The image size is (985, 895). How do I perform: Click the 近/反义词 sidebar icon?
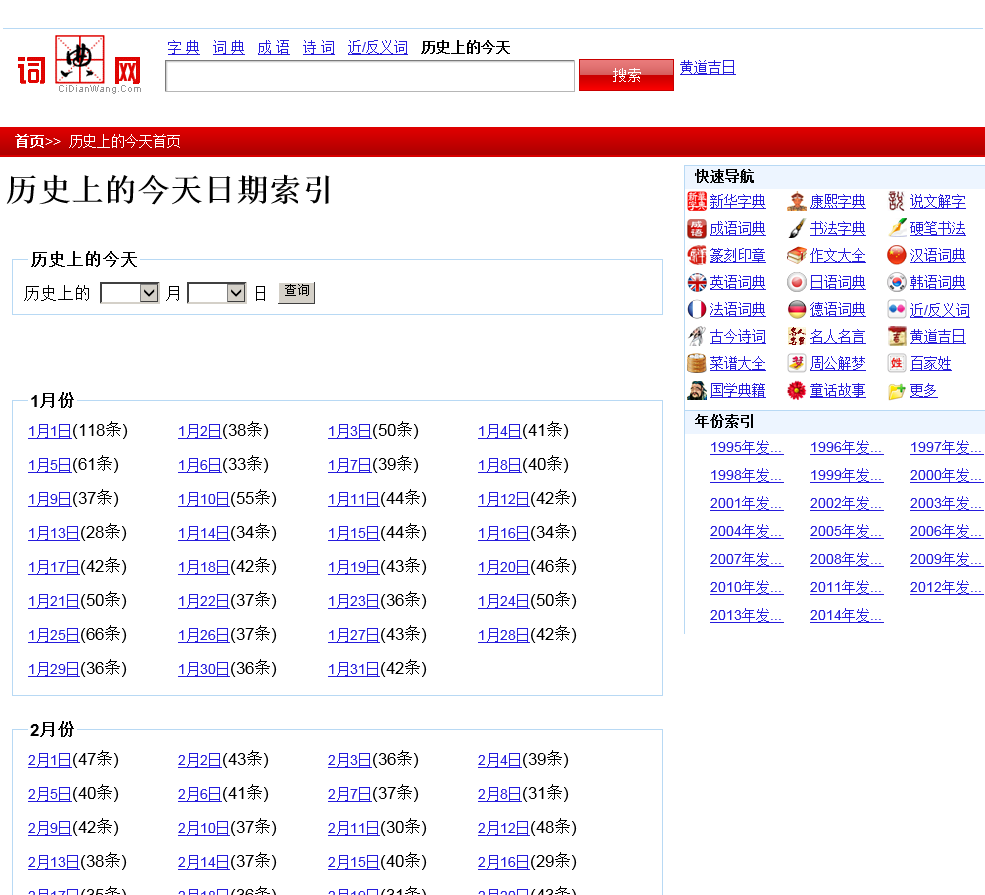tap(896, 310)
